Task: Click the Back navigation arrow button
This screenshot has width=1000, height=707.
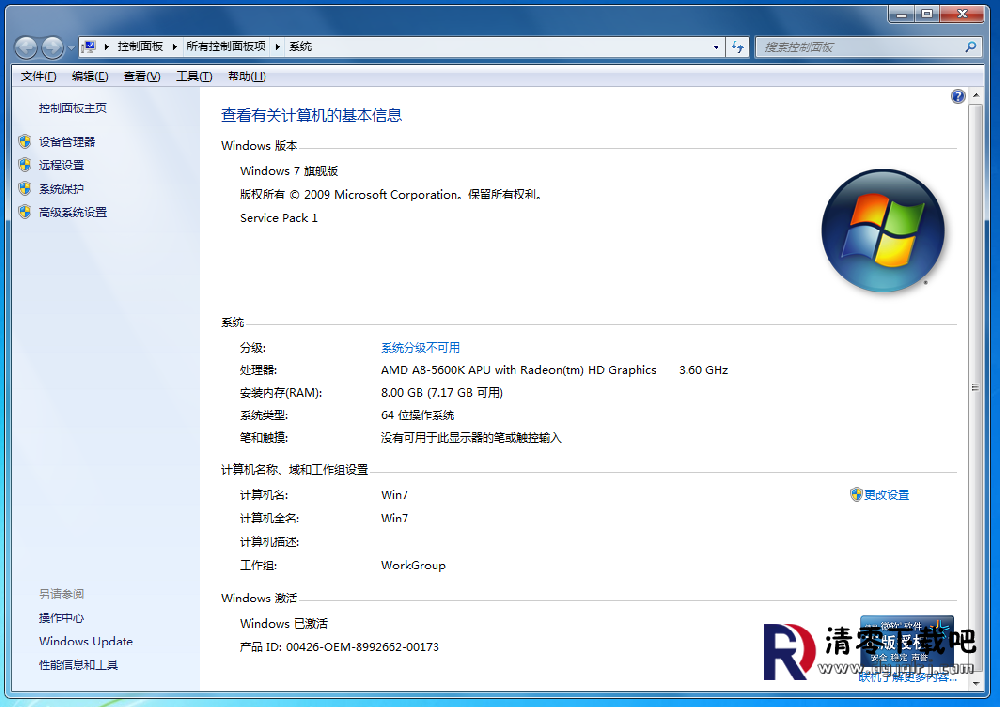Action: point(26,47)
